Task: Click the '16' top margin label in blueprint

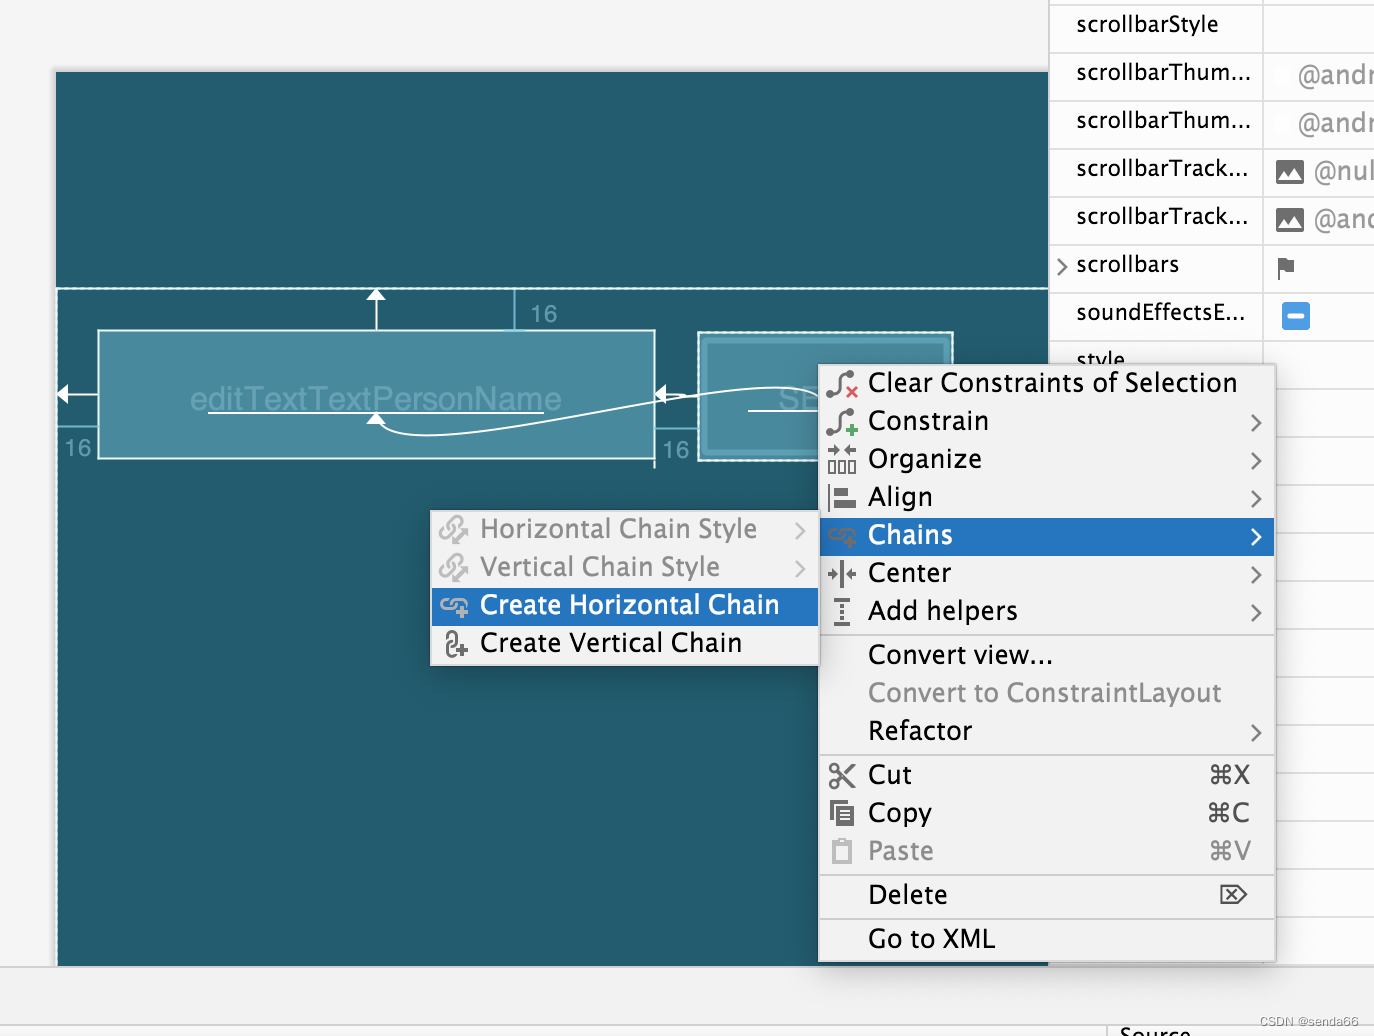Action: click(544, 314)
